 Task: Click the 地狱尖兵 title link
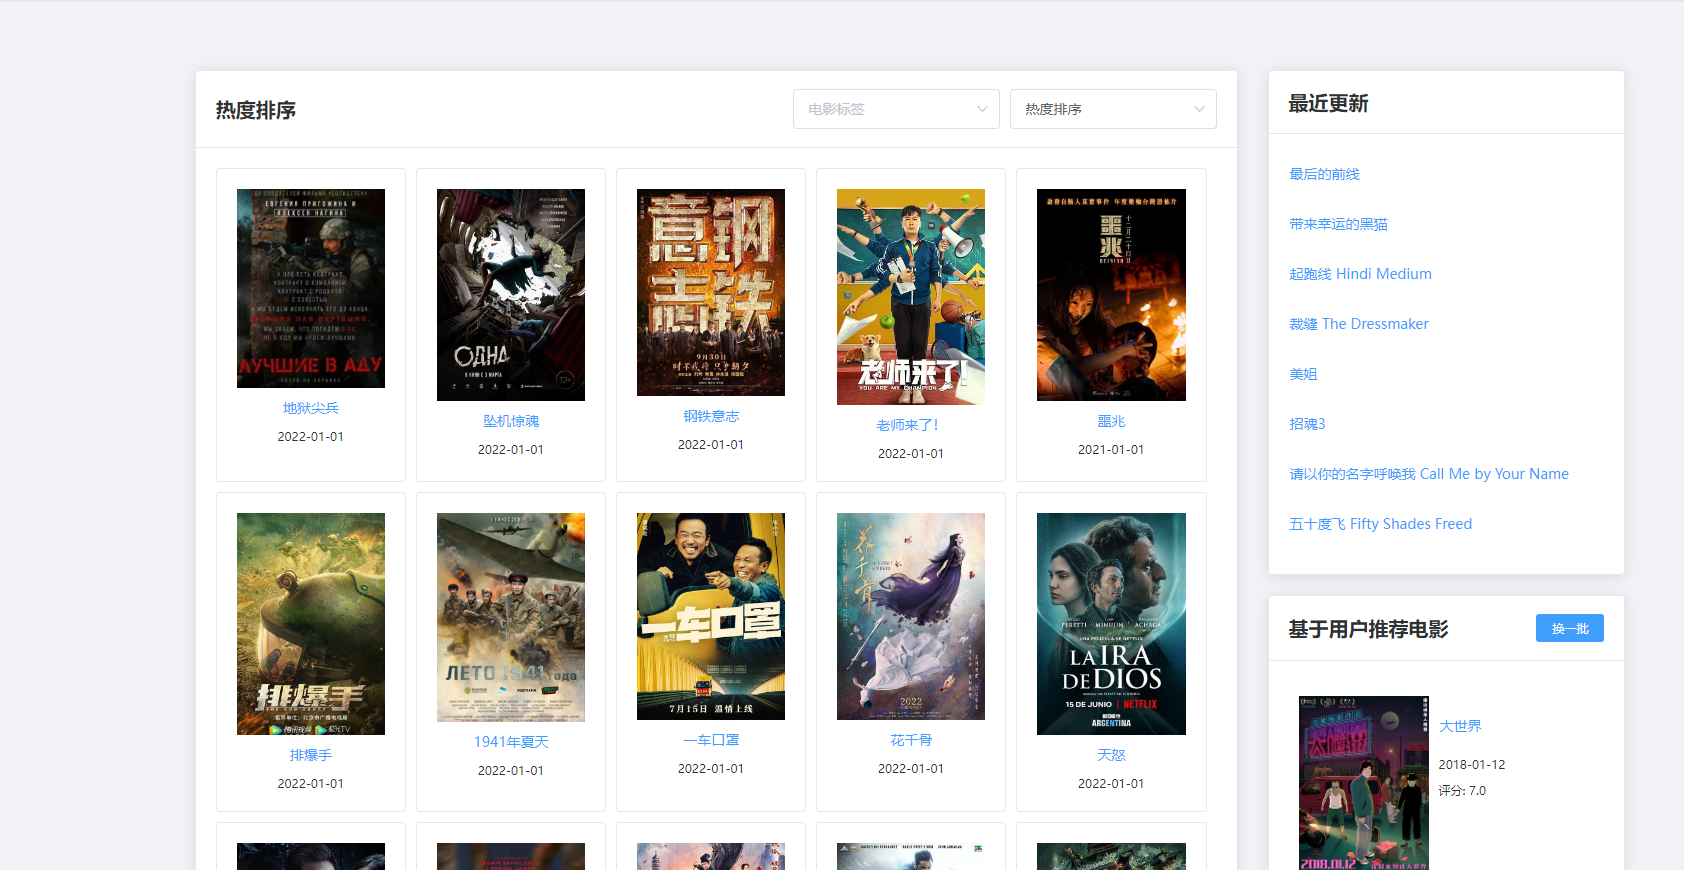pos(311,408)
